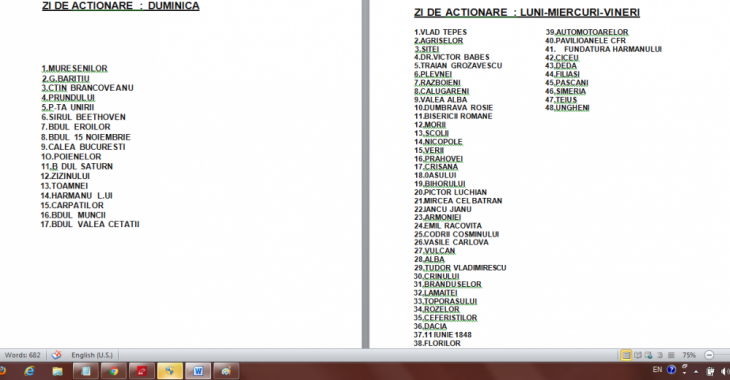Click heading ZI DE ACTIONARE : DUMINICA
The width and height of the screenshot is (730, 380).
click(121, 6)
